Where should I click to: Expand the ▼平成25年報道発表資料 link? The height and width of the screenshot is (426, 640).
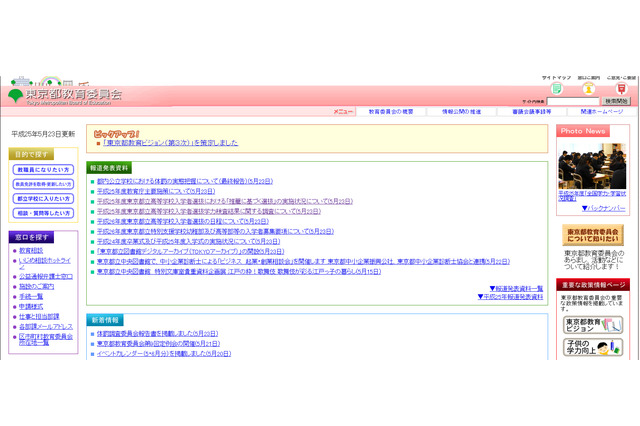(509, 296)
